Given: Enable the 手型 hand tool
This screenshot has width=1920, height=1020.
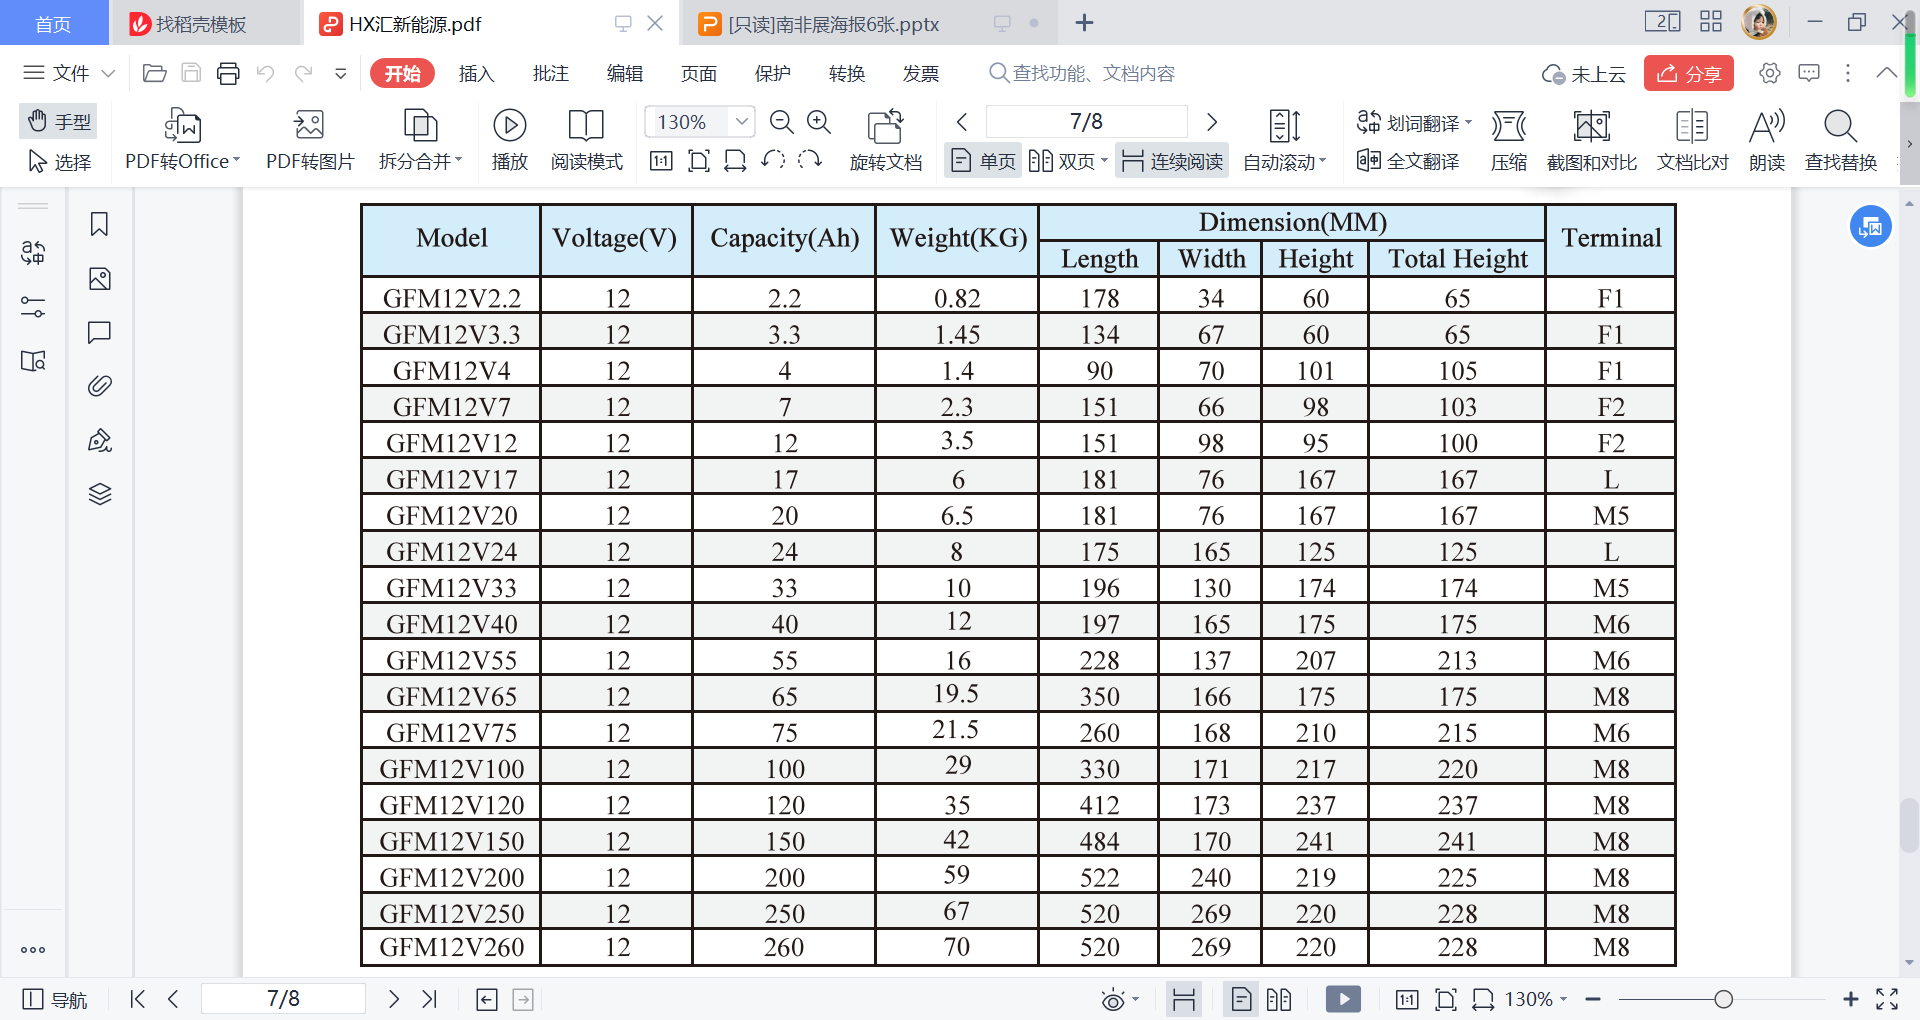Looking at the screenshot, I should pyautogui.click(x=59, y=121).
